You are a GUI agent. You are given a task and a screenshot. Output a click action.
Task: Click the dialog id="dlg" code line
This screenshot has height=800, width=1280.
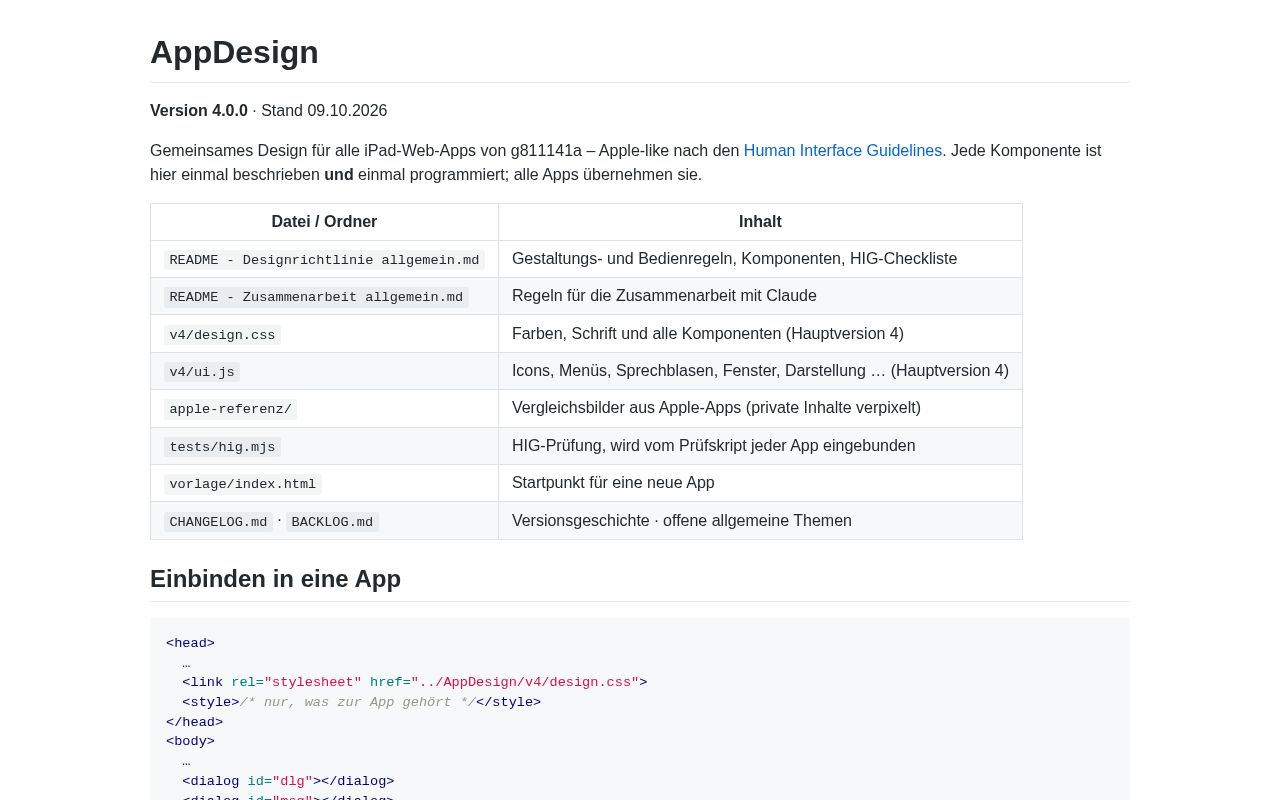pyautogui.click(x=288, y=782)
